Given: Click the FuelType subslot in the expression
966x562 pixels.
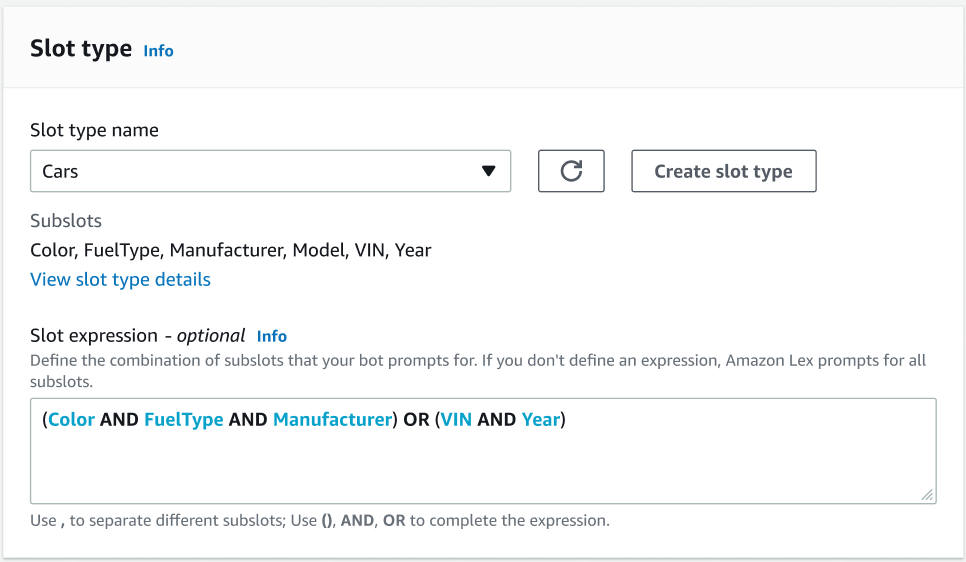Looking at the screenshot, I should tap(183, 420).
